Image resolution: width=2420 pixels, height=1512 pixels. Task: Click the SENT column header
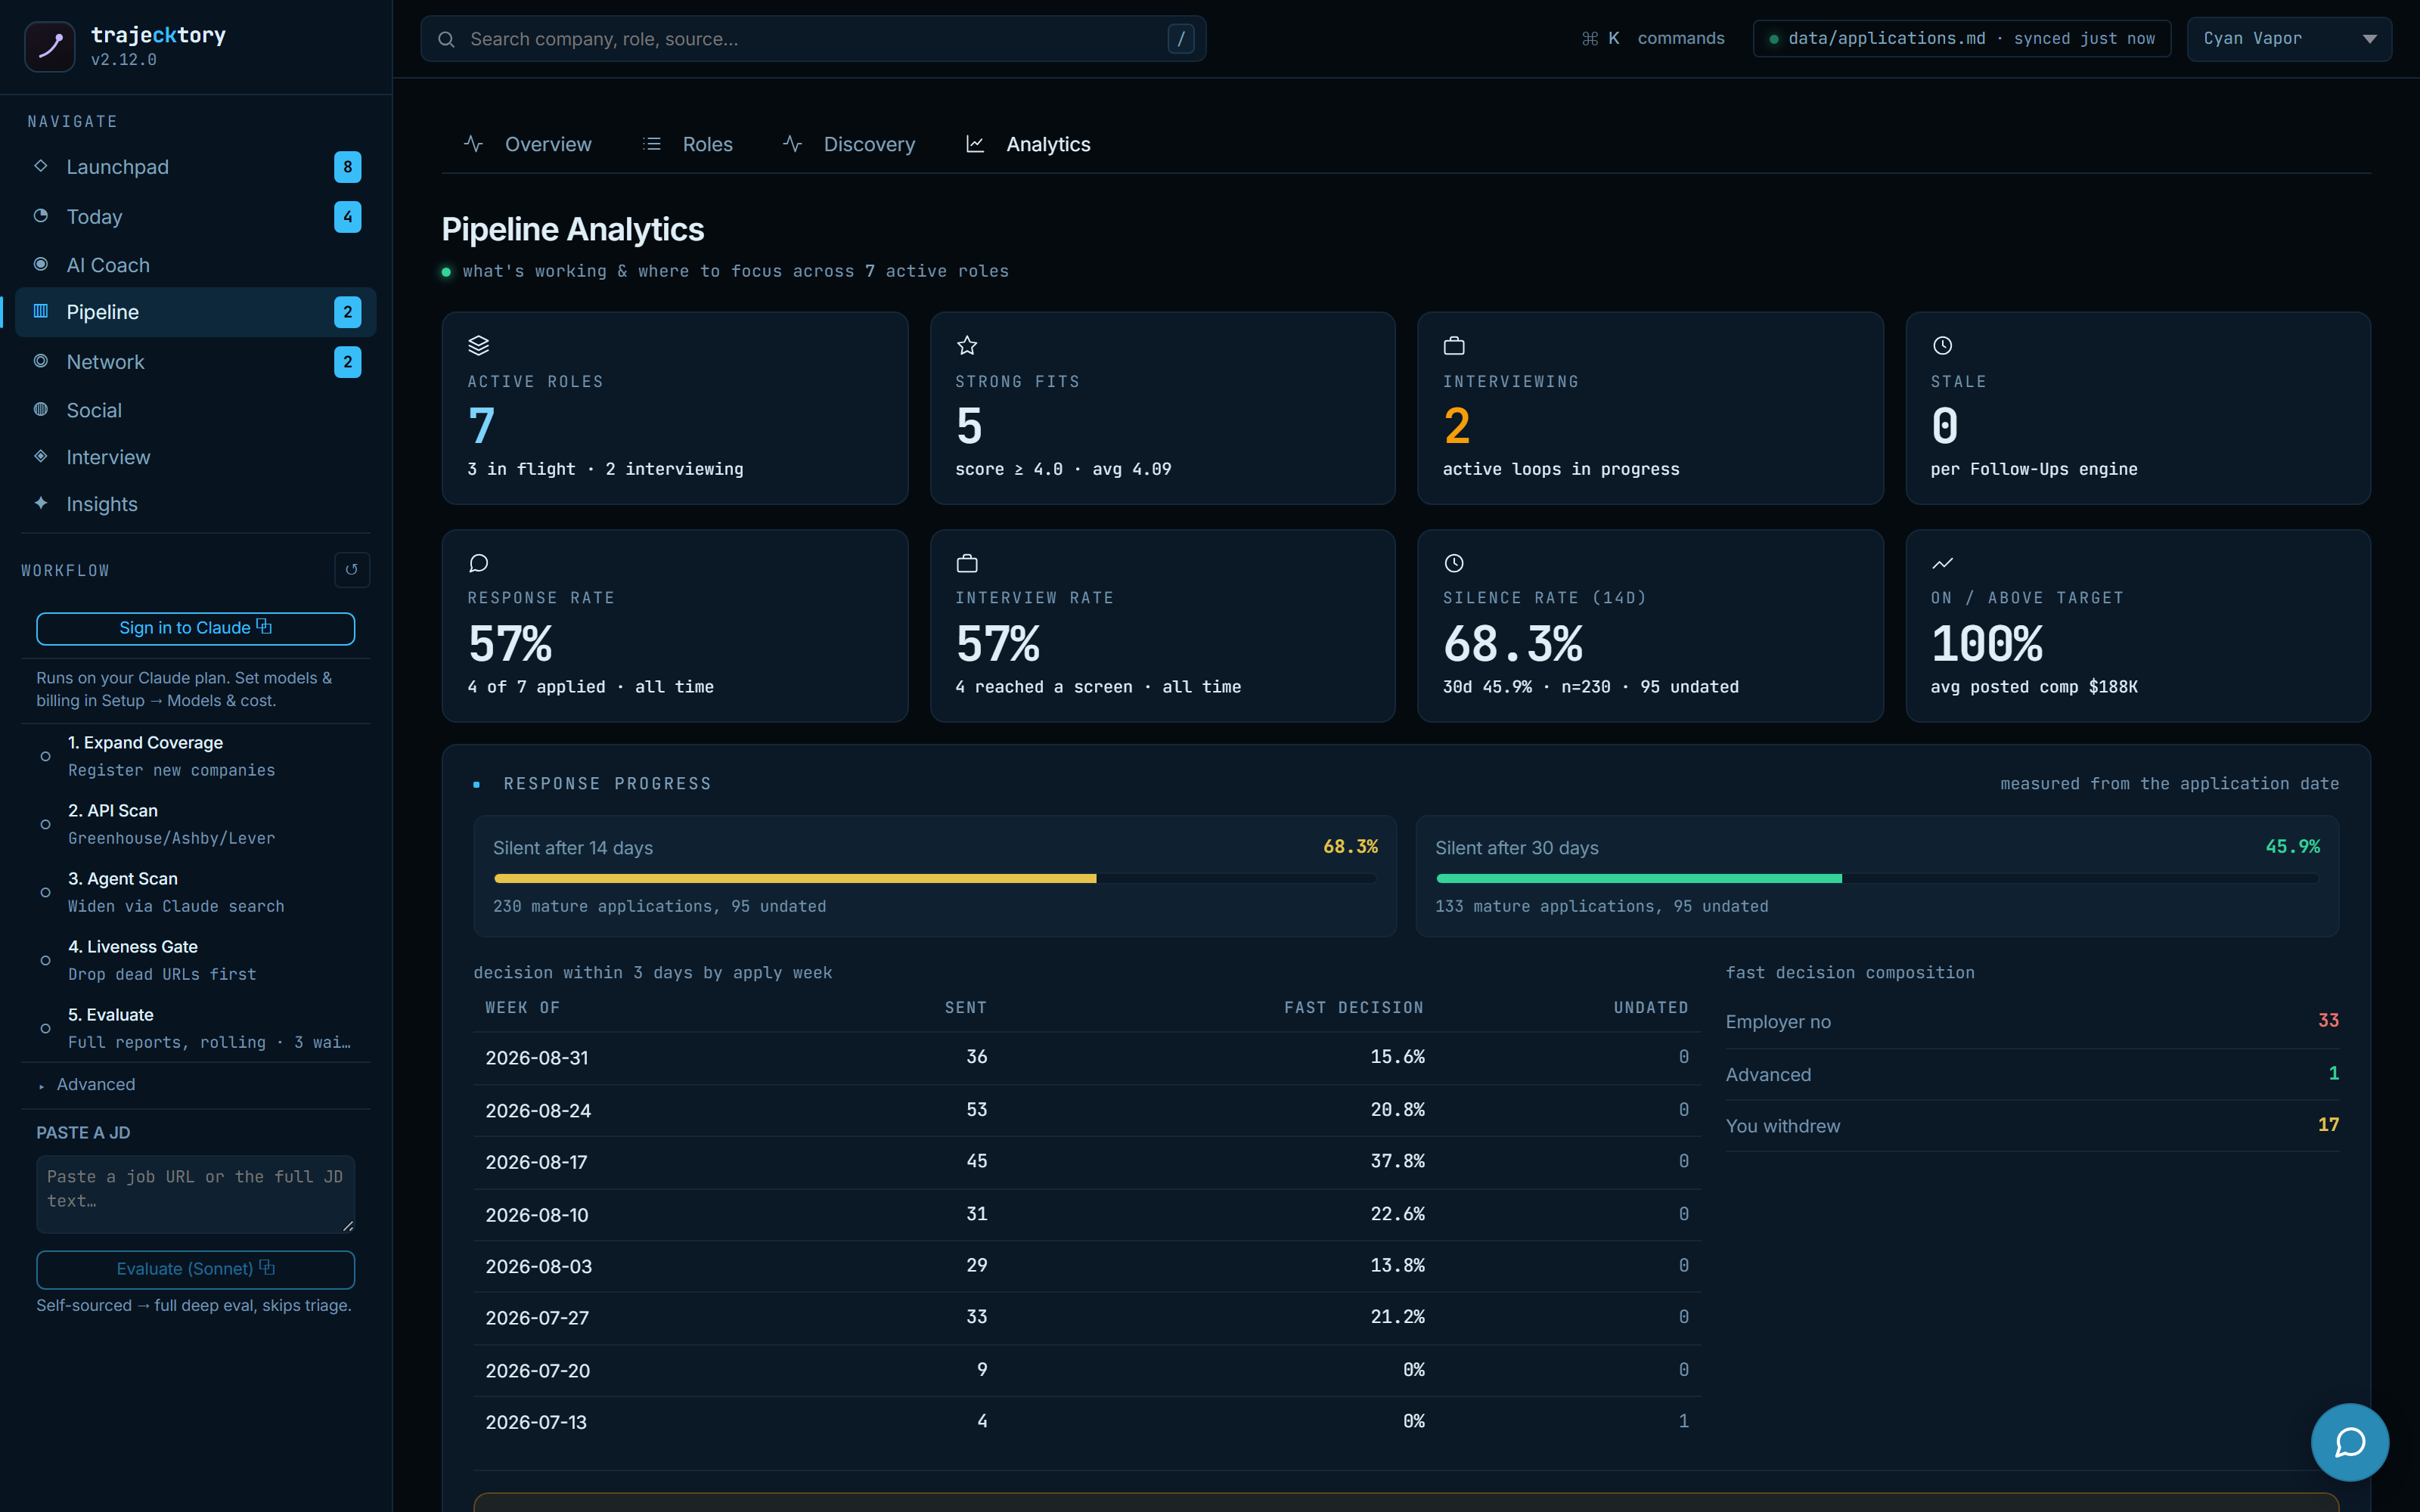966,1008
